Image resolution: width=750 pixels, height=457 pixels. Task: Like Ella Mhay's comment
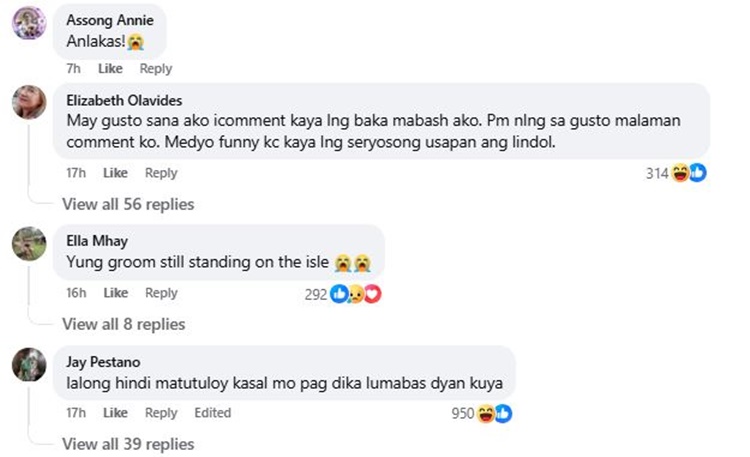(116, 293)
